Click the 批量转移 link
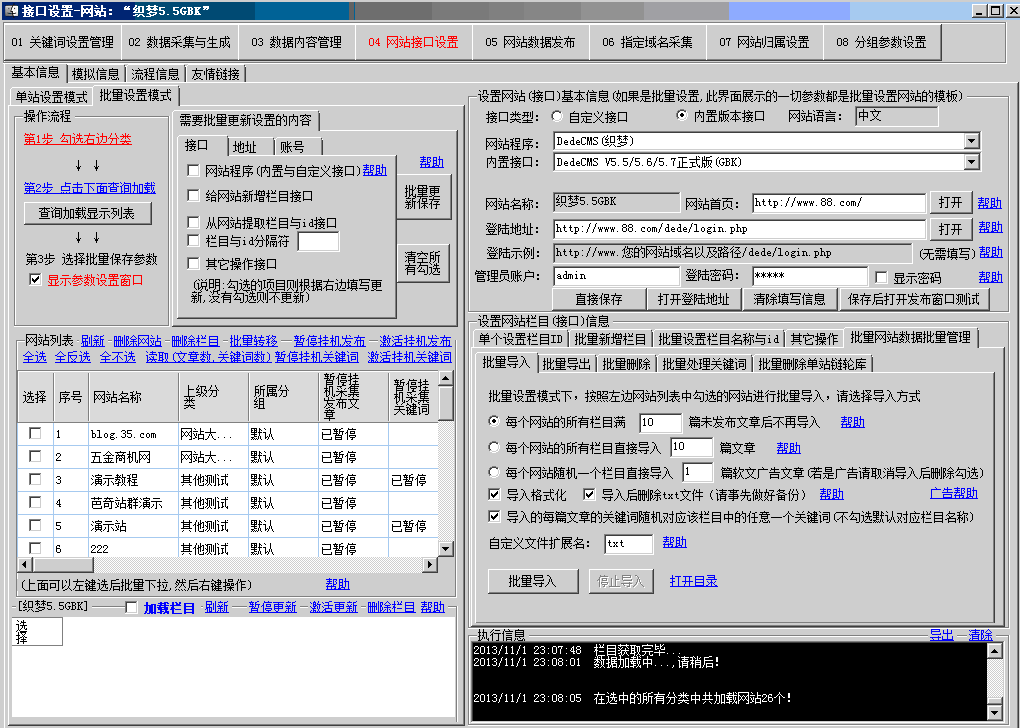Screen dimensions: 1020x728 coord(253,341)
